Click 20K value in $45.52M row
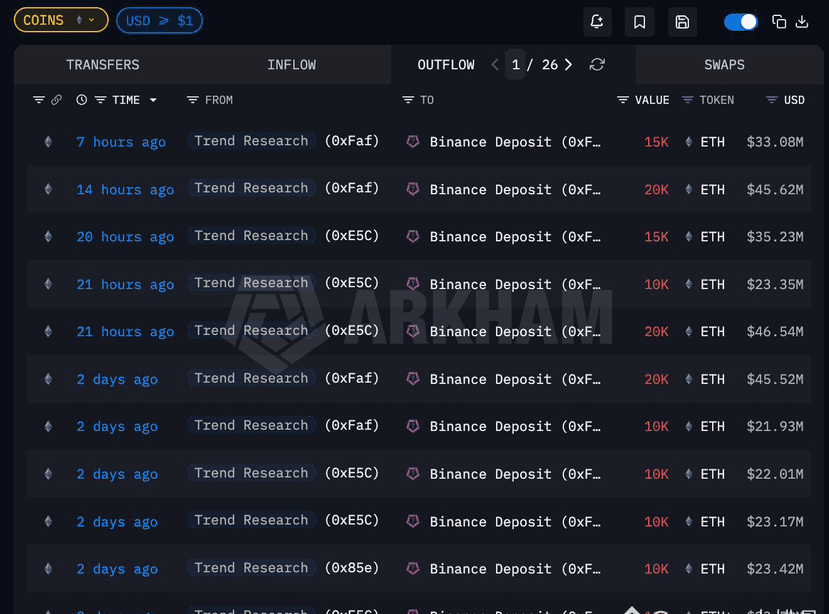The height and width of the screenshot is (614, 829). pyautogui.click(x=656, y=379)
